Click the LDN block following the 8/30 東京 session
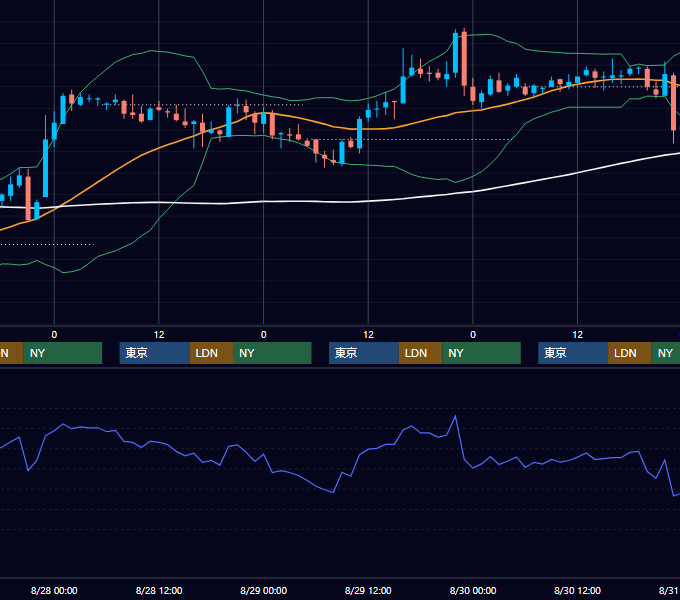 pyautogui.click(x=630, y=353)
